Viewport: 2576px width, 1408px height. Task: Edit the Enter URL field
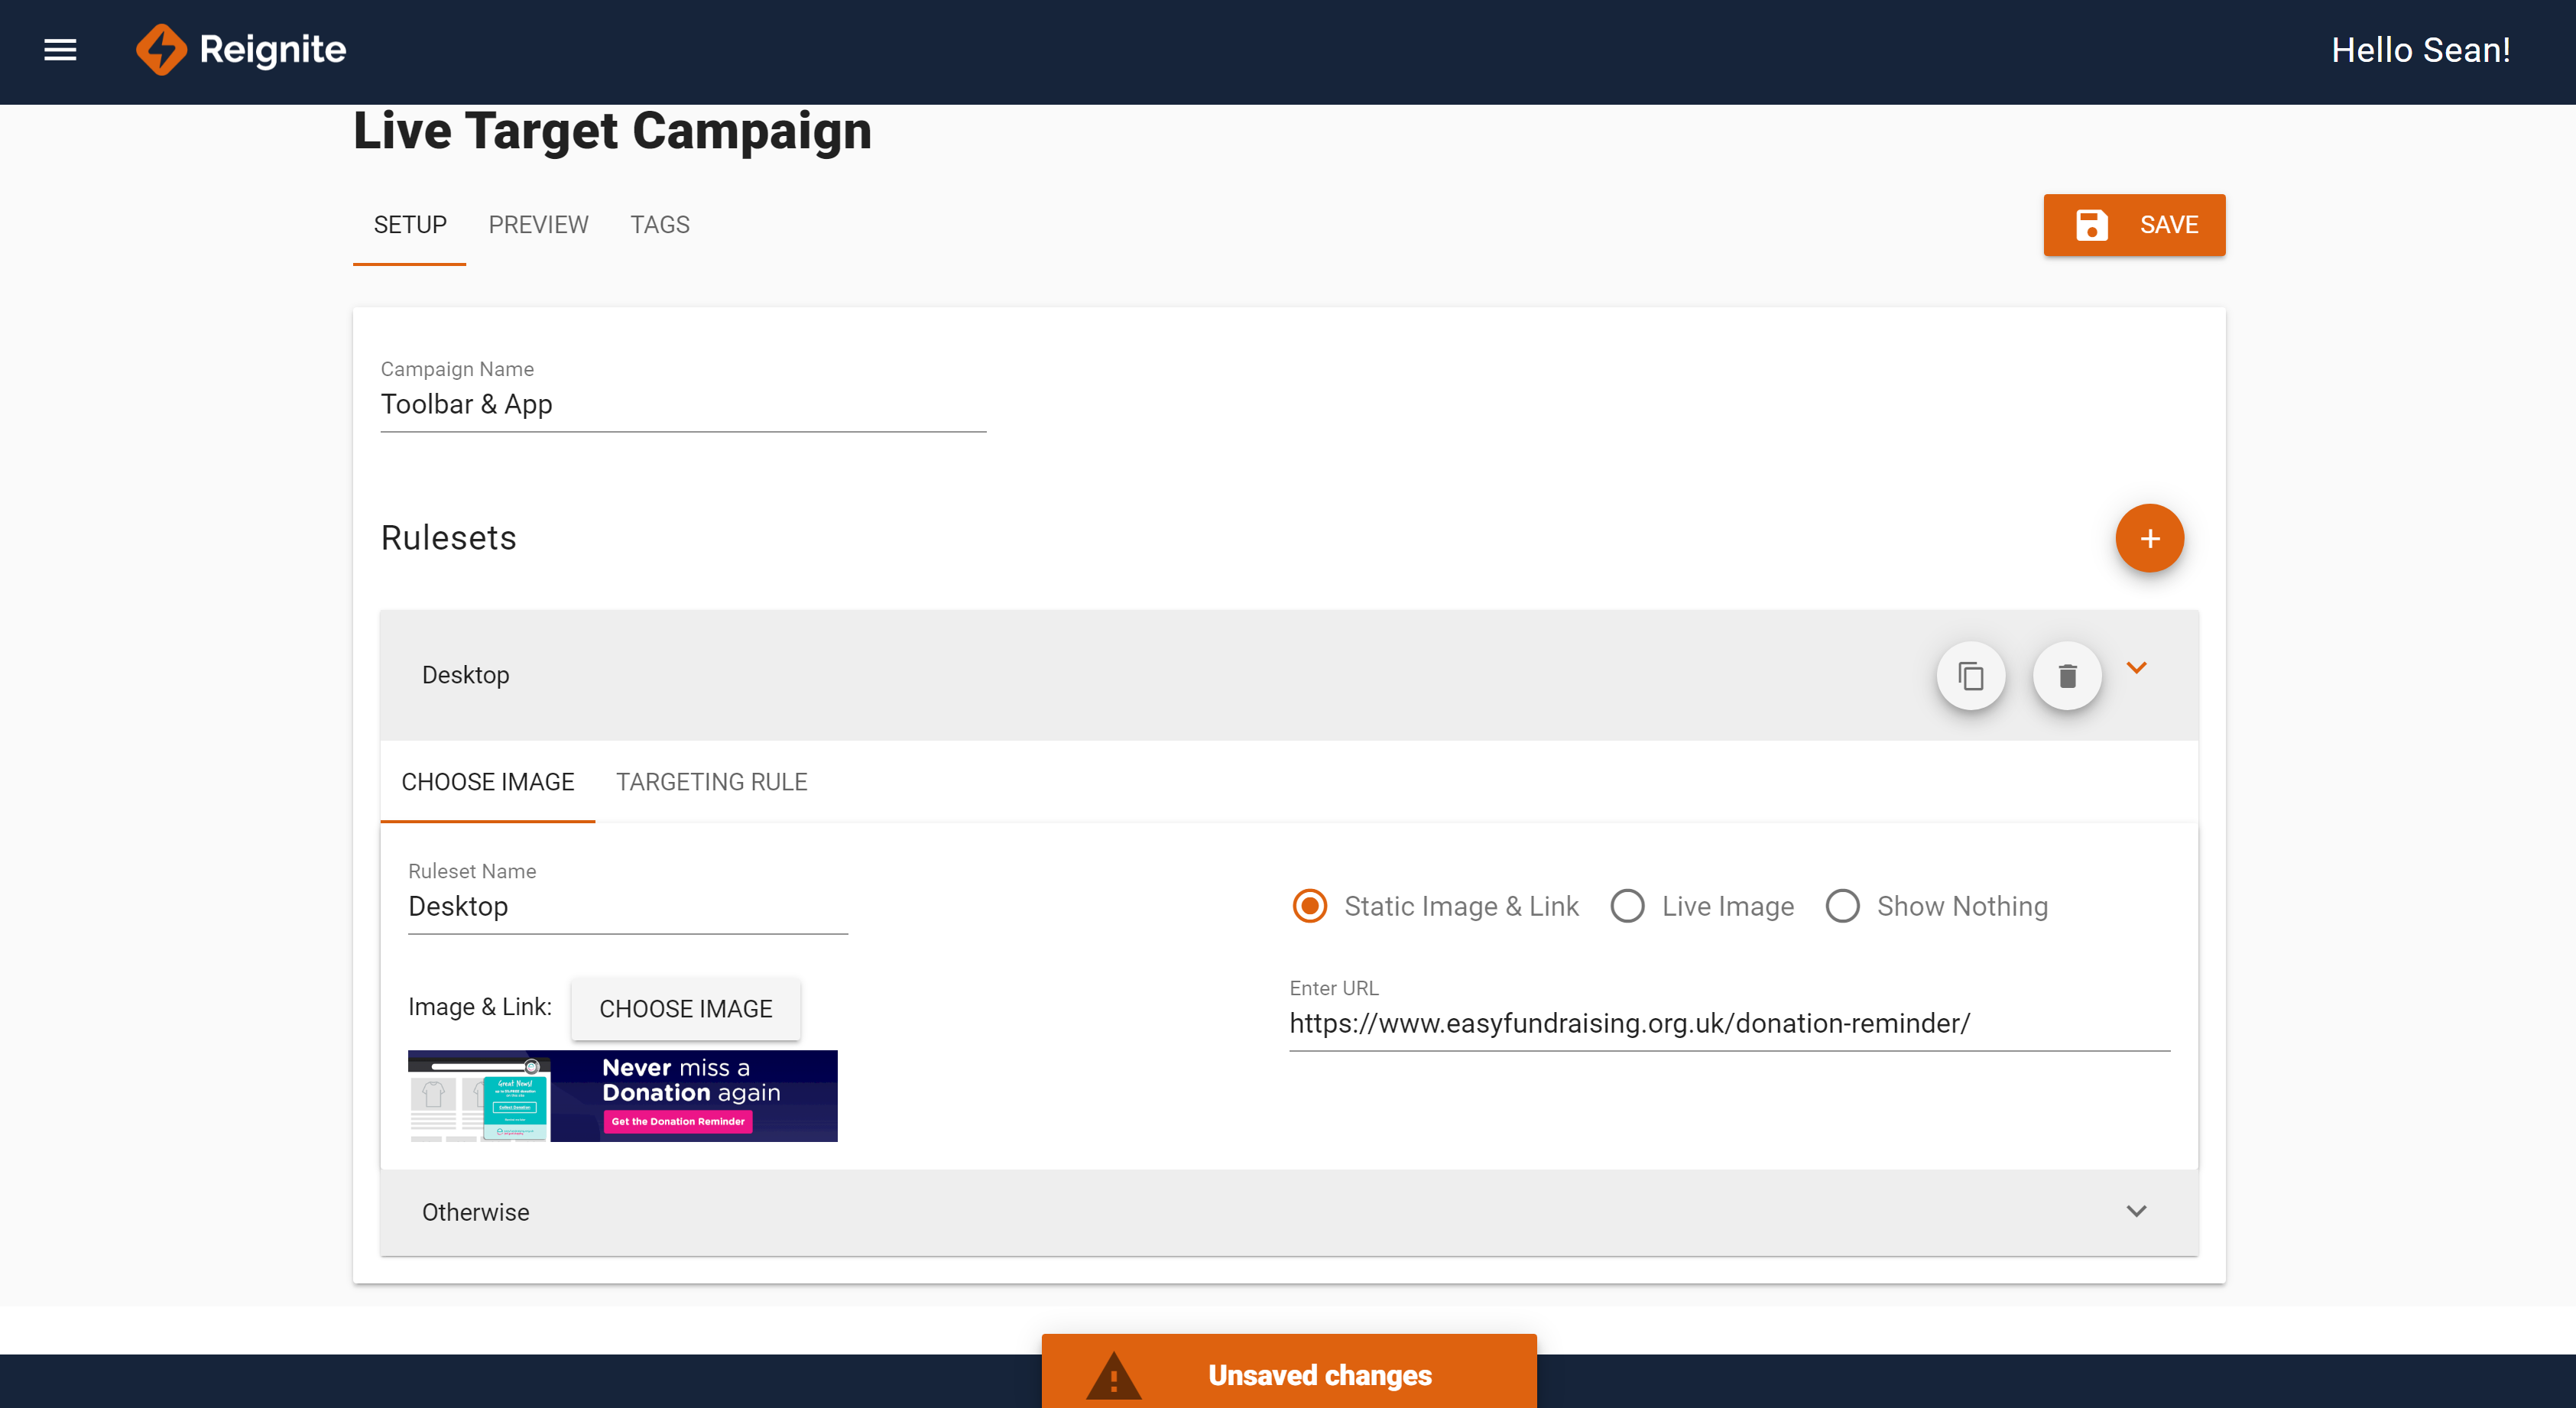coord(1728,1024)
